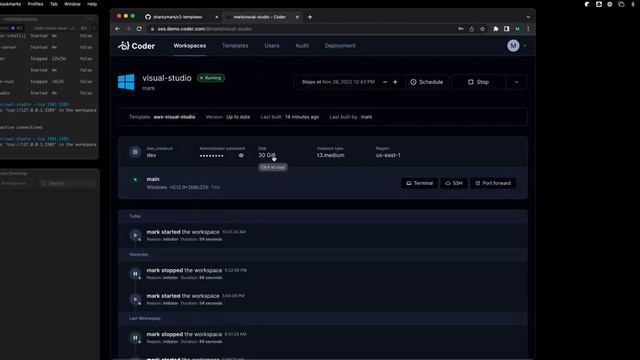Click the key icon in address bar
Screen dimensions: 640x360
tap(460, 29)
